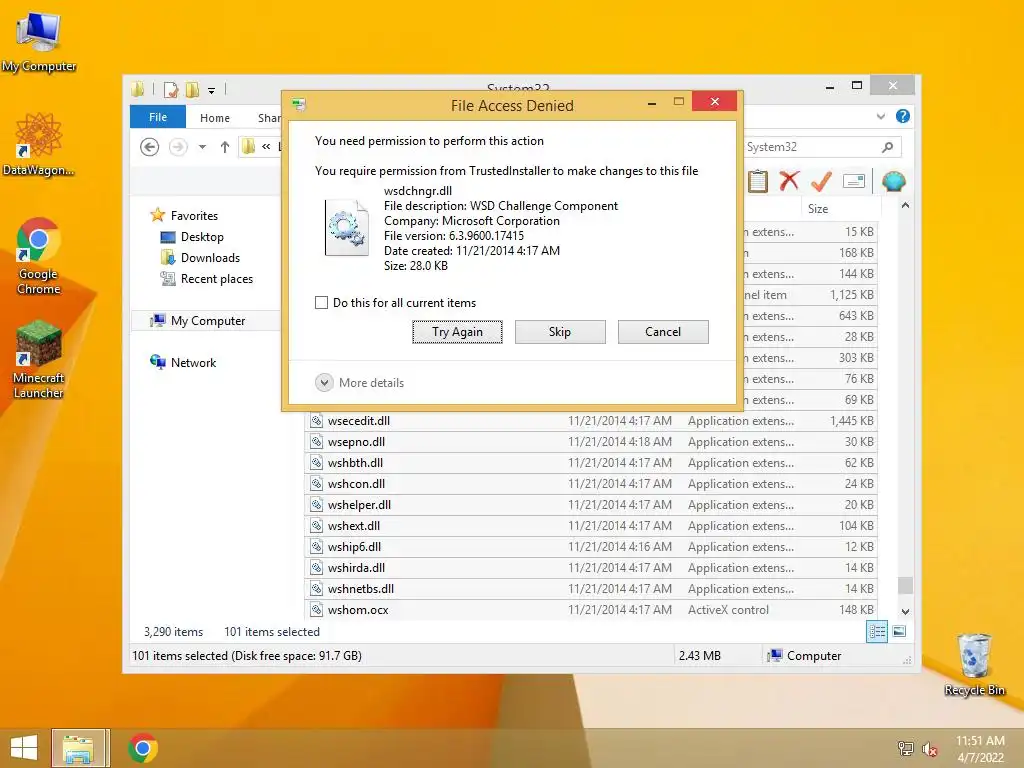The width and height of the screenshot is (1024, 768).
Task: Click the Back arrow in Explorer
Action: coord(150,147)
